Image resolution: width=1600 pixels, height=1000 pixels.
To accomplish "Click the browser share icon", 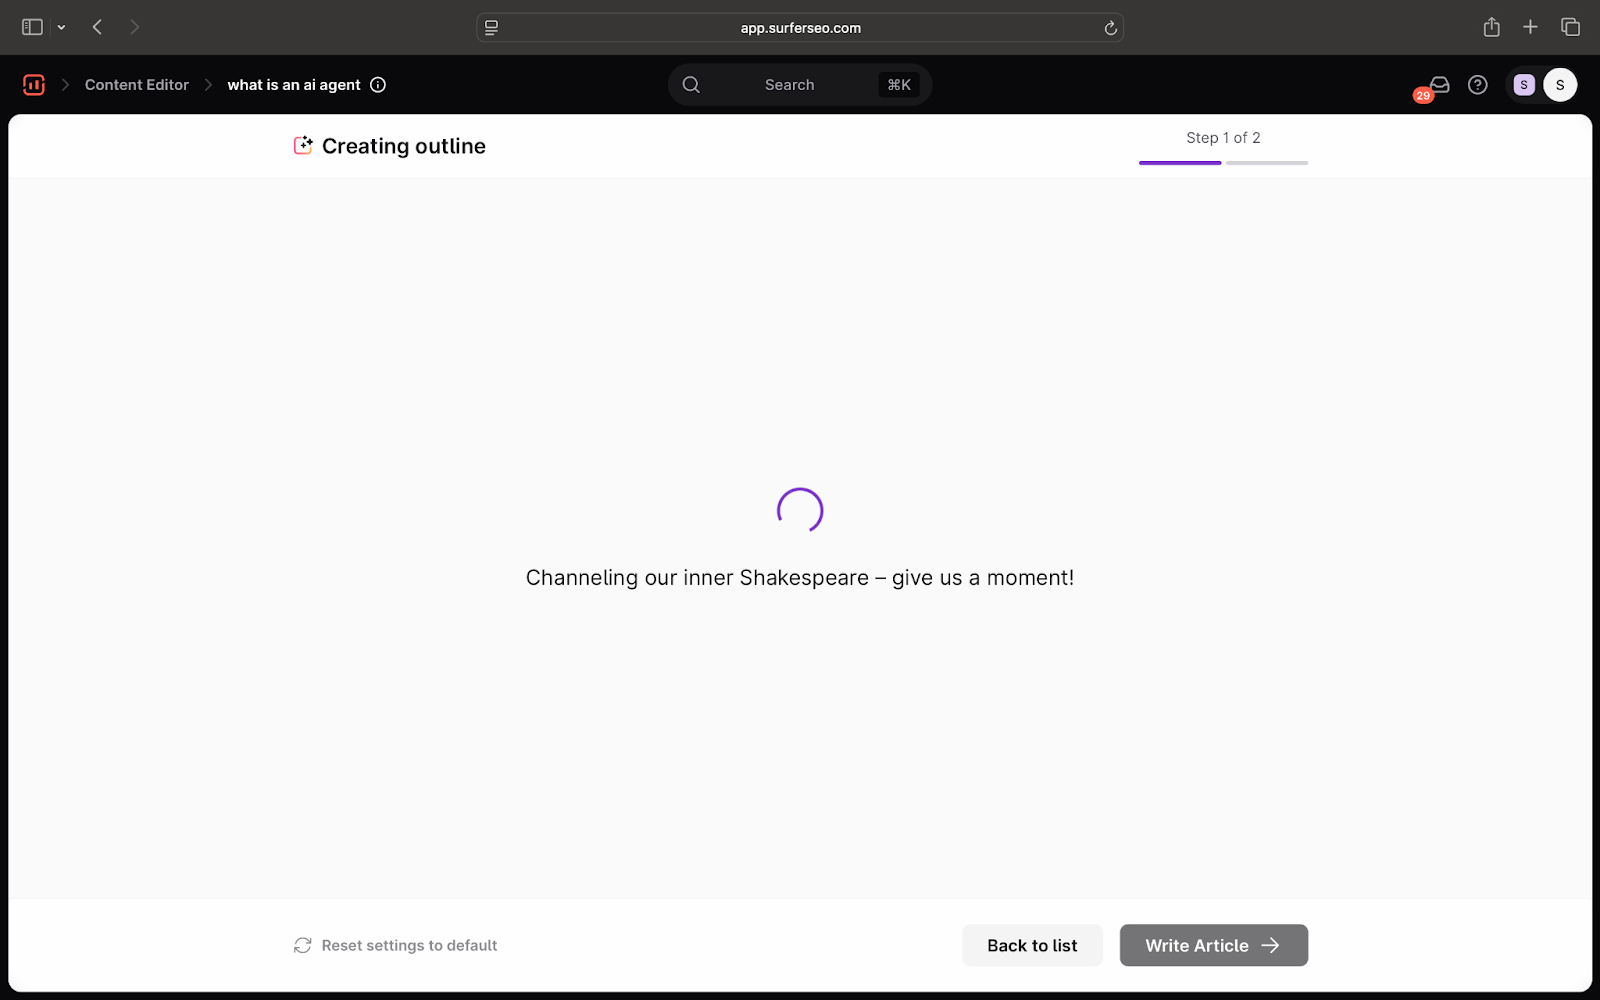I will [x=1491, y=27].
